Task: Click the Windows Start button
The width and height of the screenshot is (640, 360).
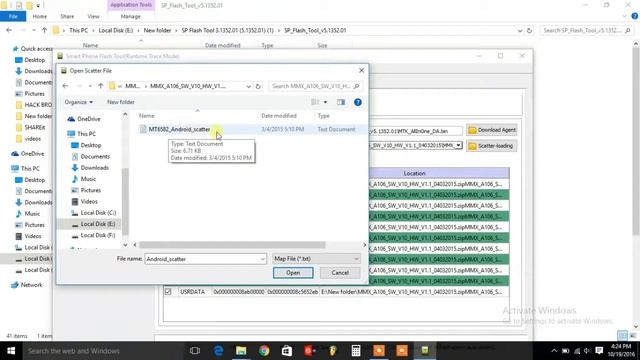Action: point(11,351)
